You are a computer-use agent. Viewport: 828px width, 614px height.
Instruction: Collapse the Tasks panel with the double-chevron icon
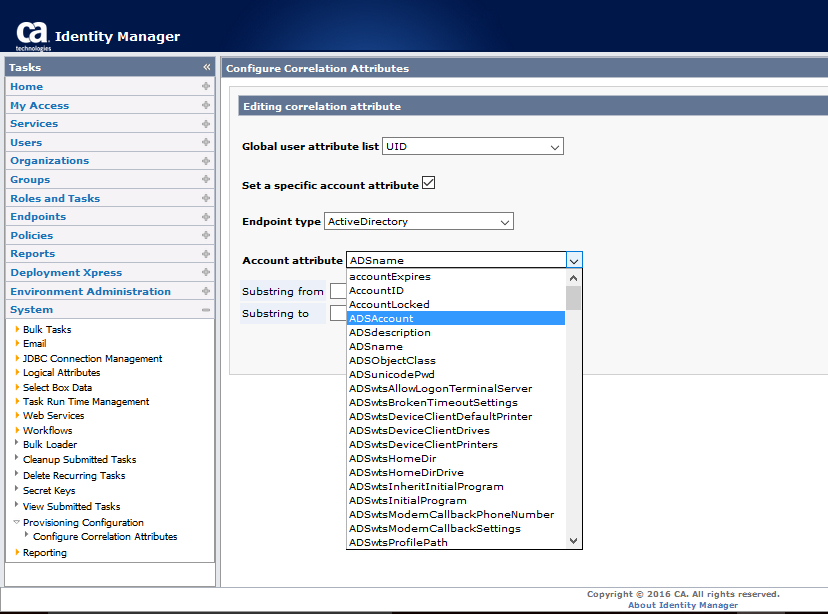tap(205, 67)
